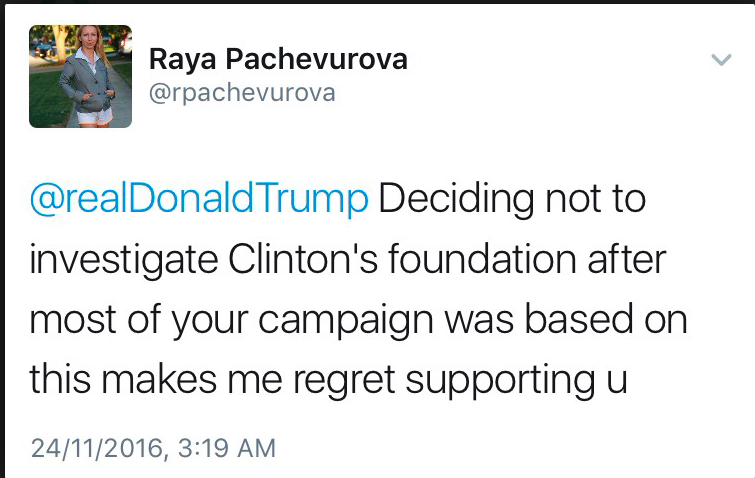The width and height of the screenshot is (755, 478).
Task: Select the 3:19 AM time text
Action: coord(225,447)
